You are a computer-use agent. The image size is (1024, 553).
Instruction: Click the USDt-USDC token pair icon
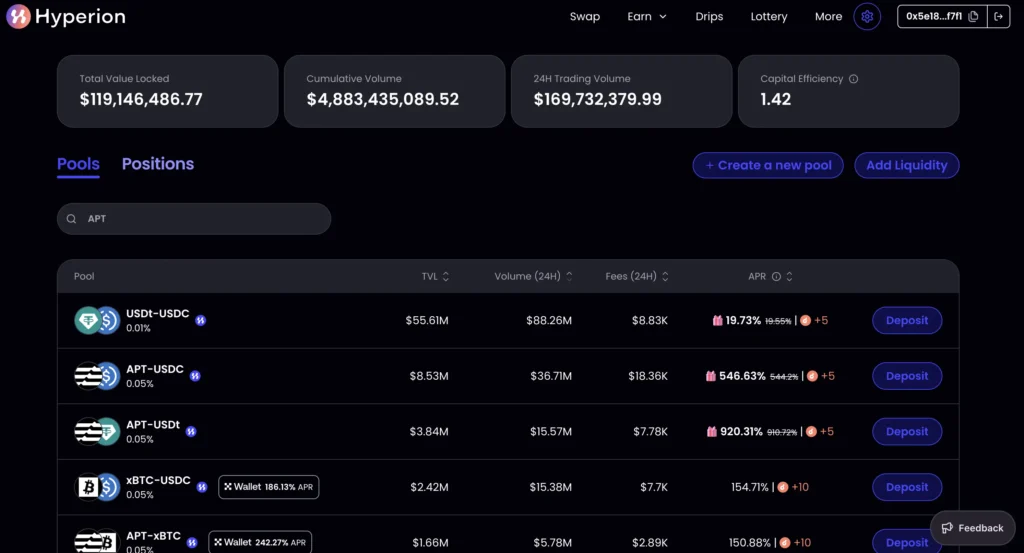97,321
